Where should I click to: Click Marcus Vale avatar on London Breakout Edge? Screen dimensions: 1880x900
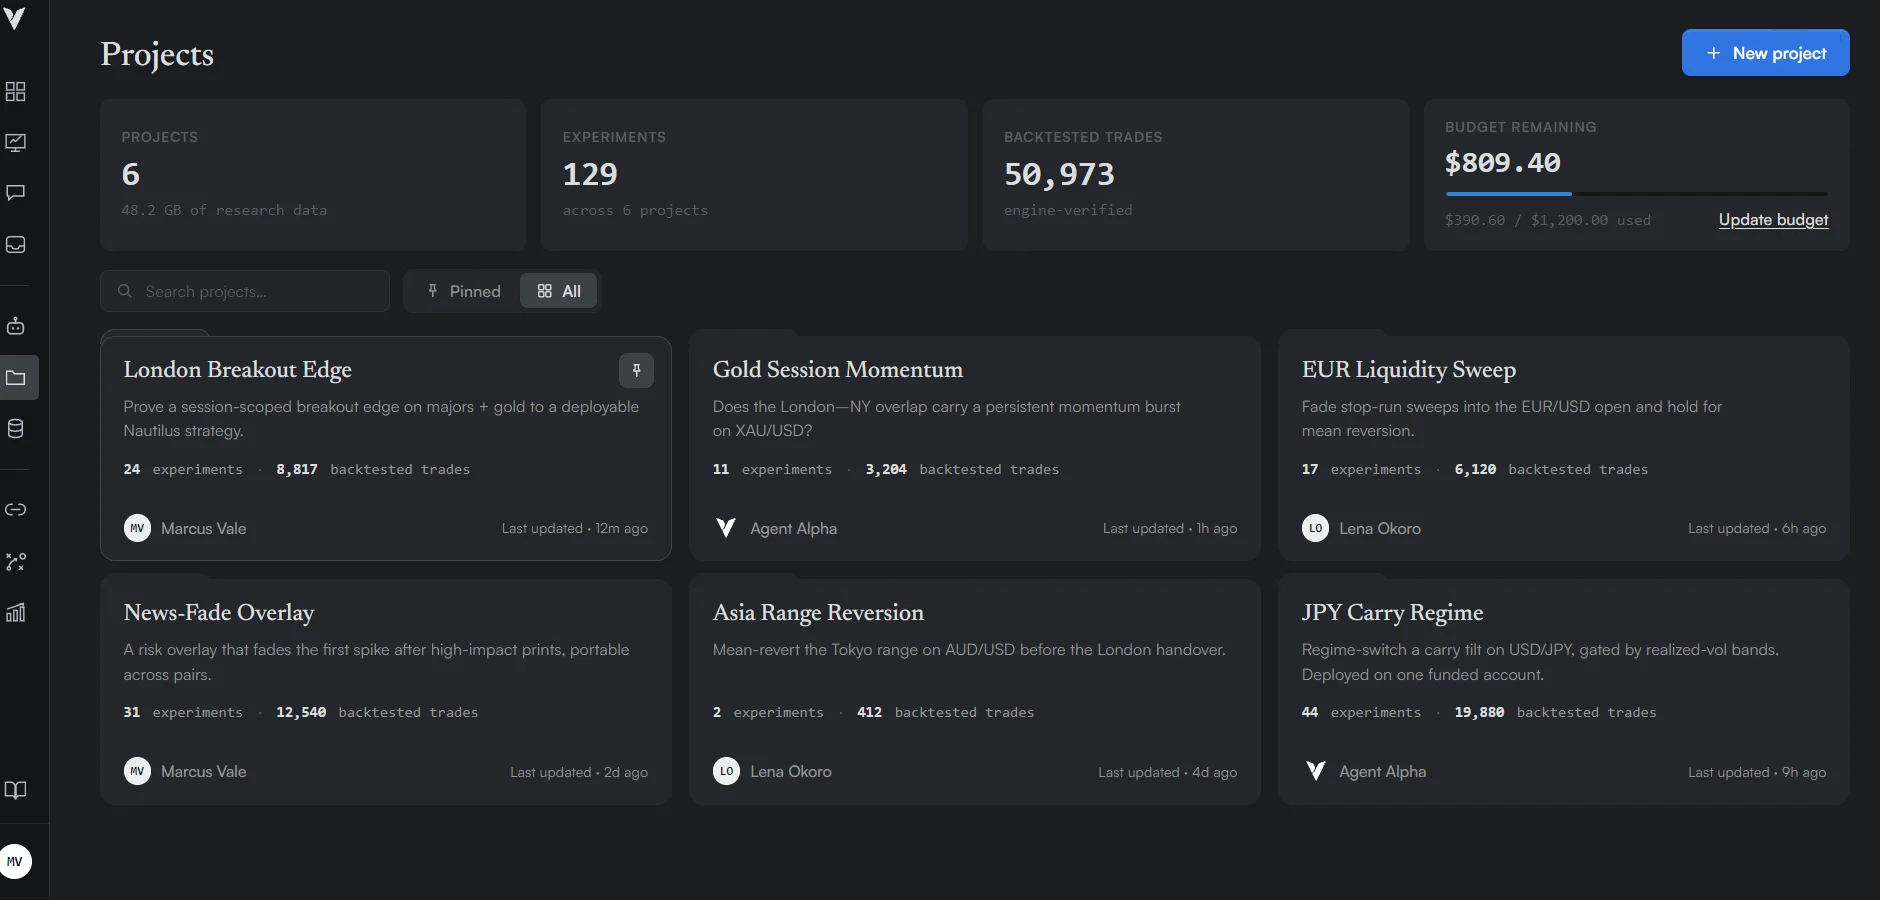[x=137, y=528]
